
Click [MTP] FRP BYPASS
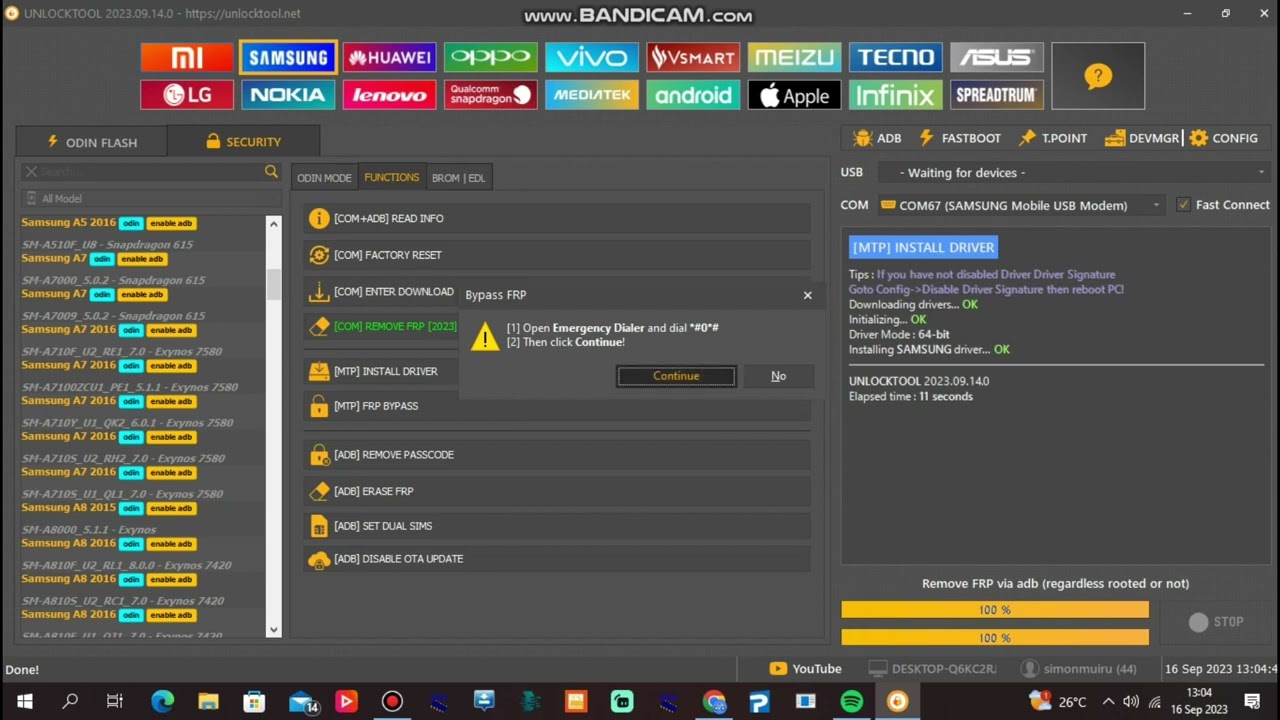click(x=558, y=406)
